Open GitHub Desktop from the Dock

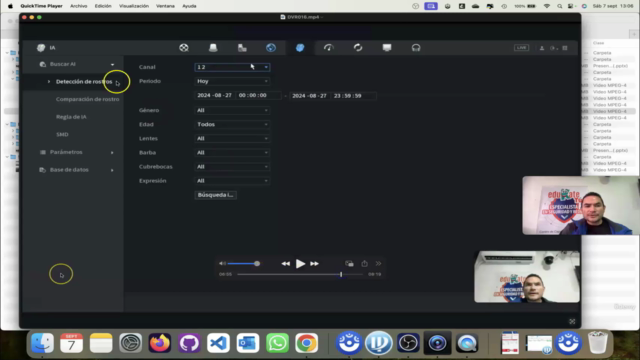tap(189, 343)
